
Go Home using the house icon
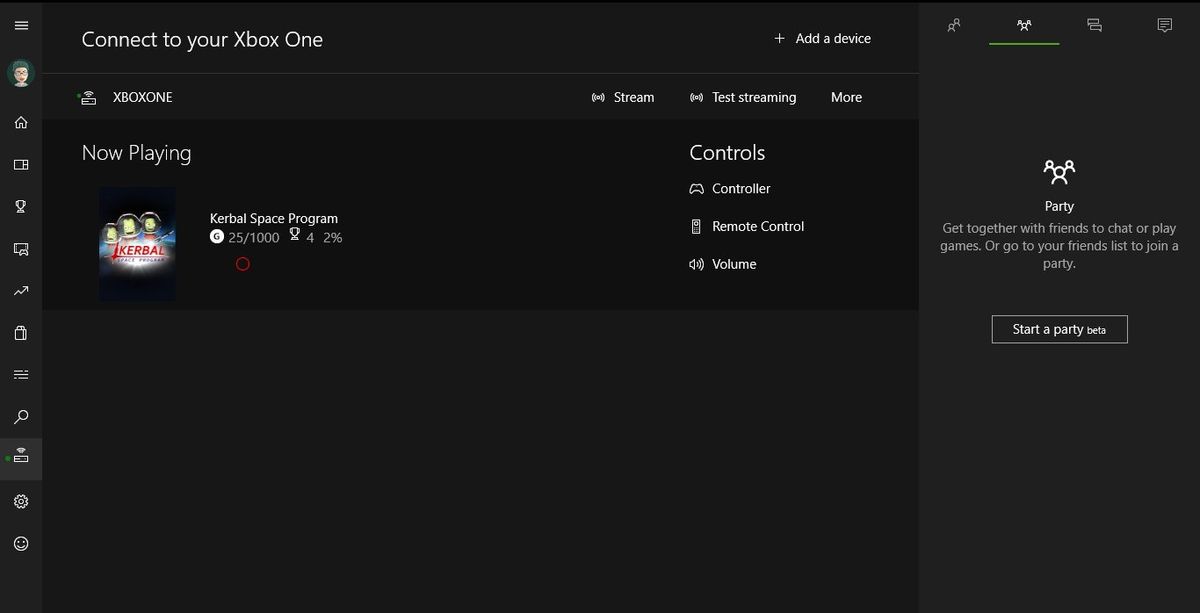point(21,122)
